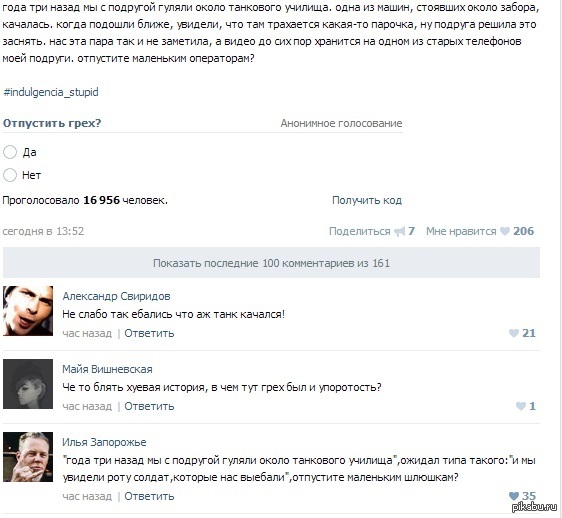Open Майя Вишневская's avatar thumbnail
Screen dimensions: 562x518
[x=28, y=384]
